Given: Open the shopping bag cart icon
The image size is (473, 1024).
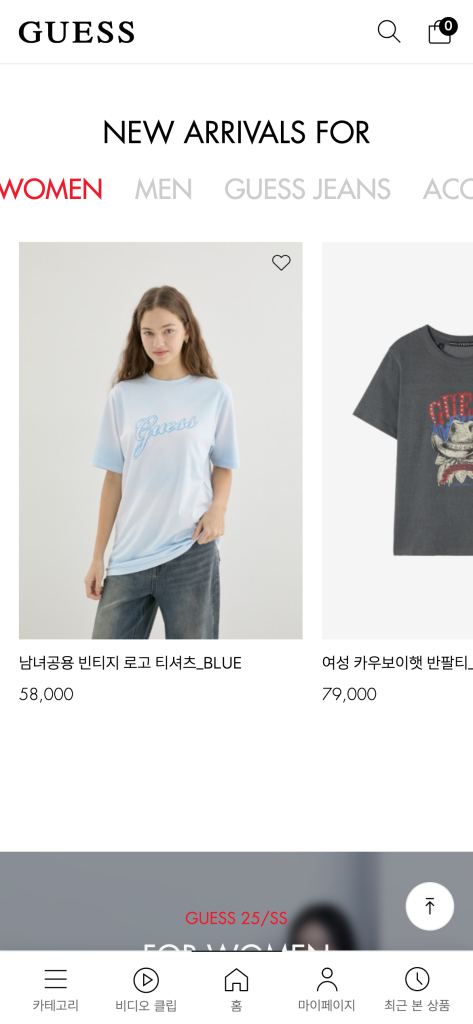Looking at the screenshot, I should coord(441,31).
